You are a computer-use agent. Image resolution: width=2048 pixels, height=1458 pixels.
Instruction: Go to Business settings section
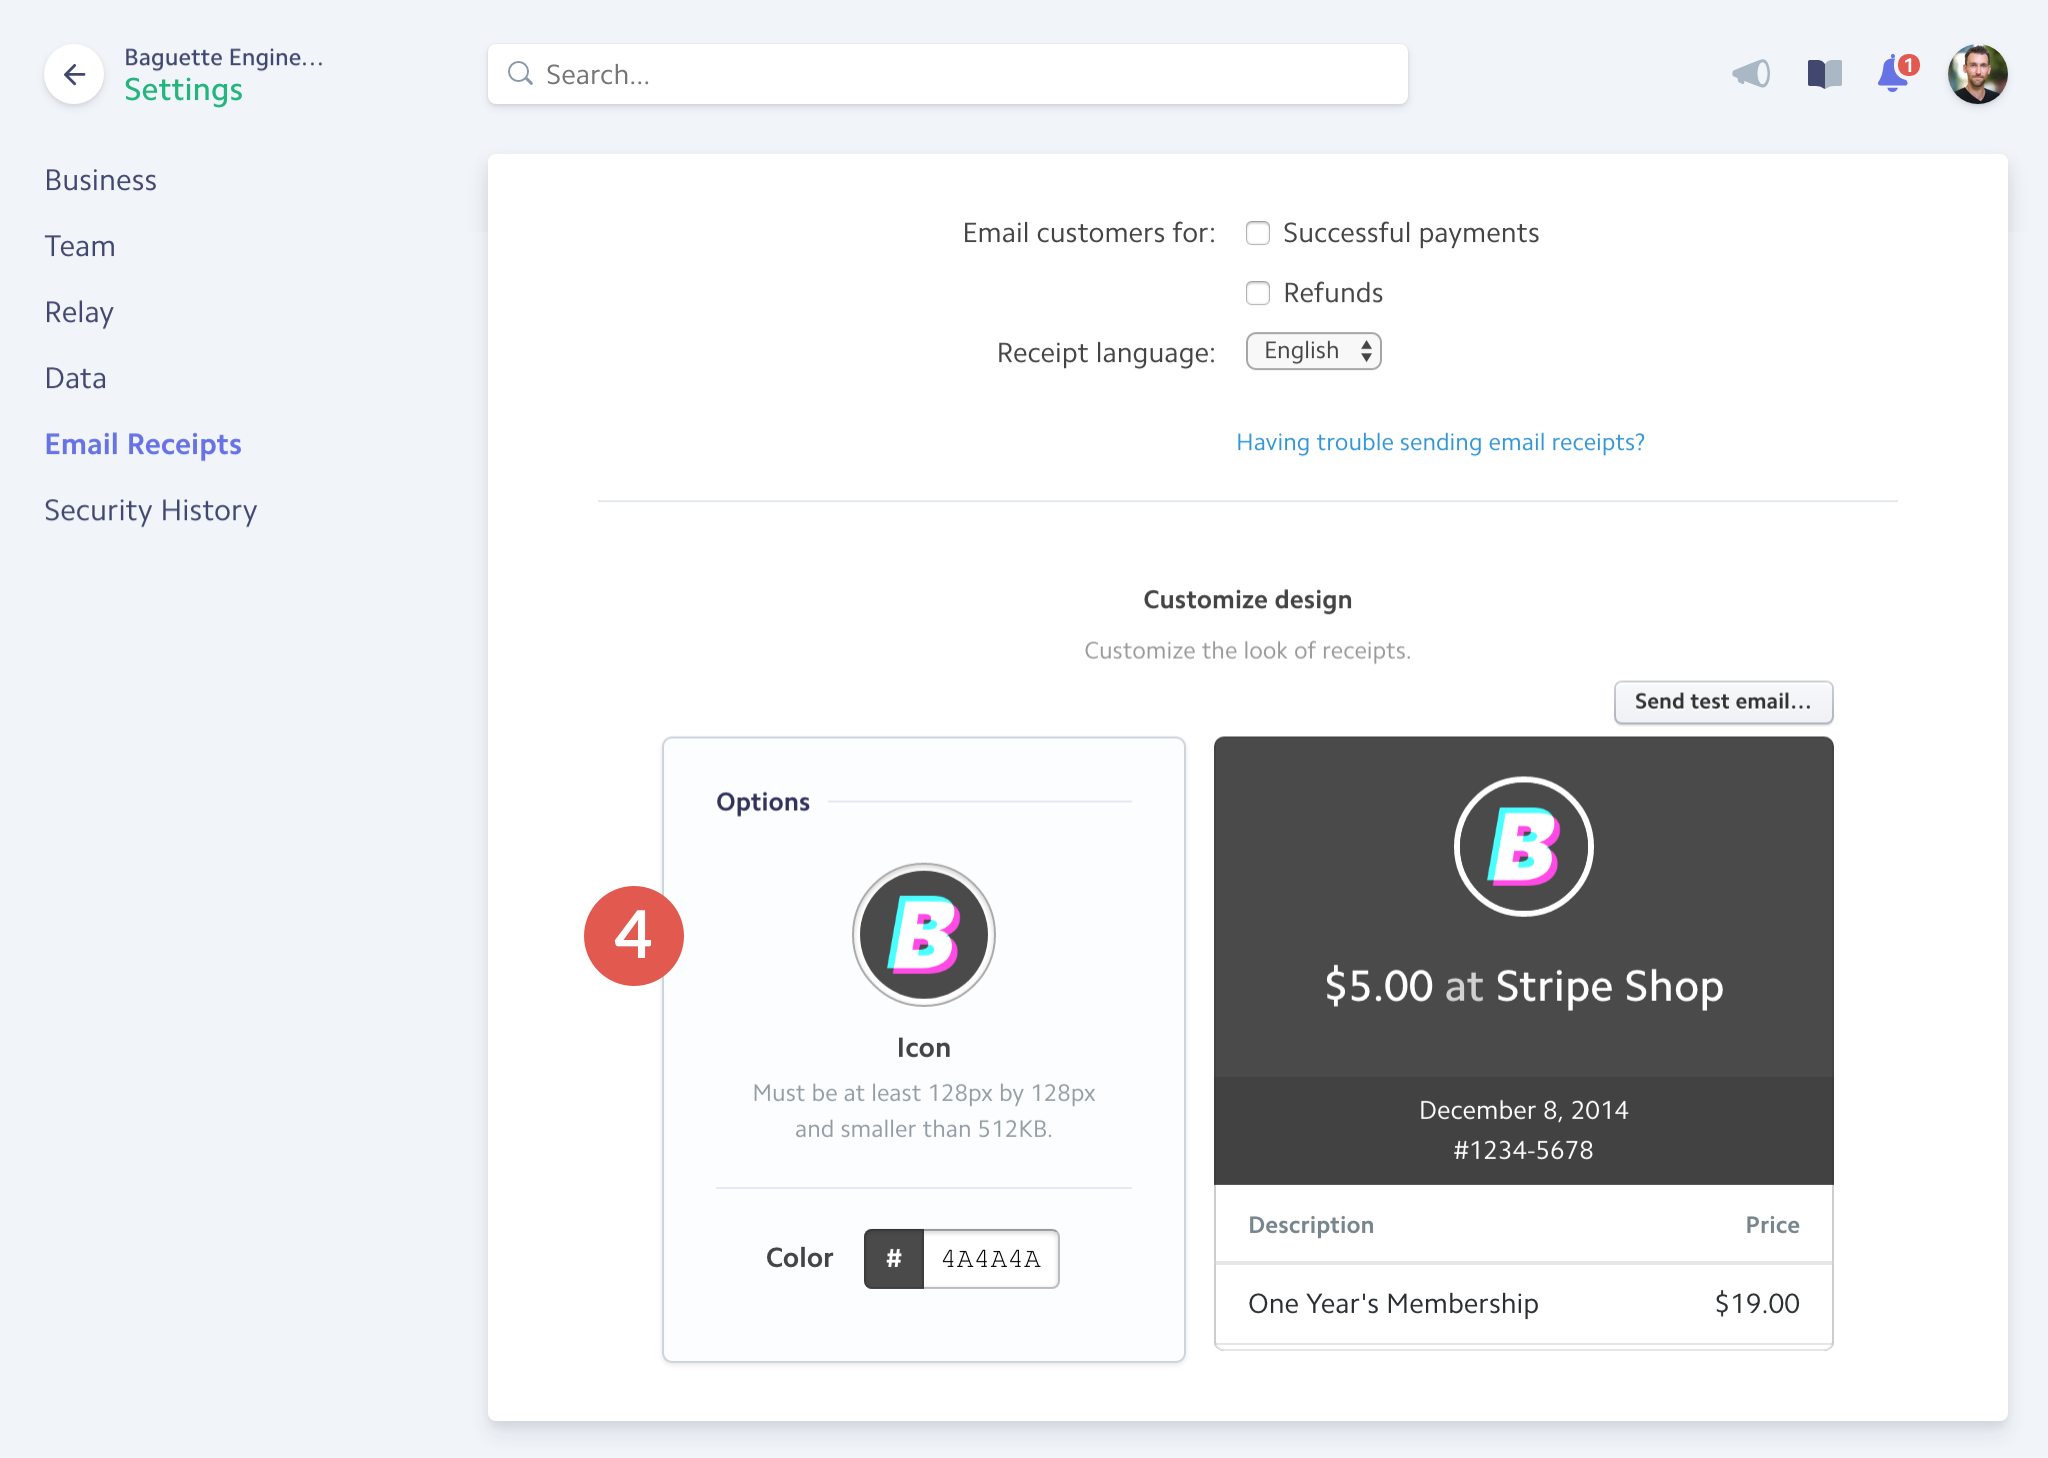(x=101, y=180)
